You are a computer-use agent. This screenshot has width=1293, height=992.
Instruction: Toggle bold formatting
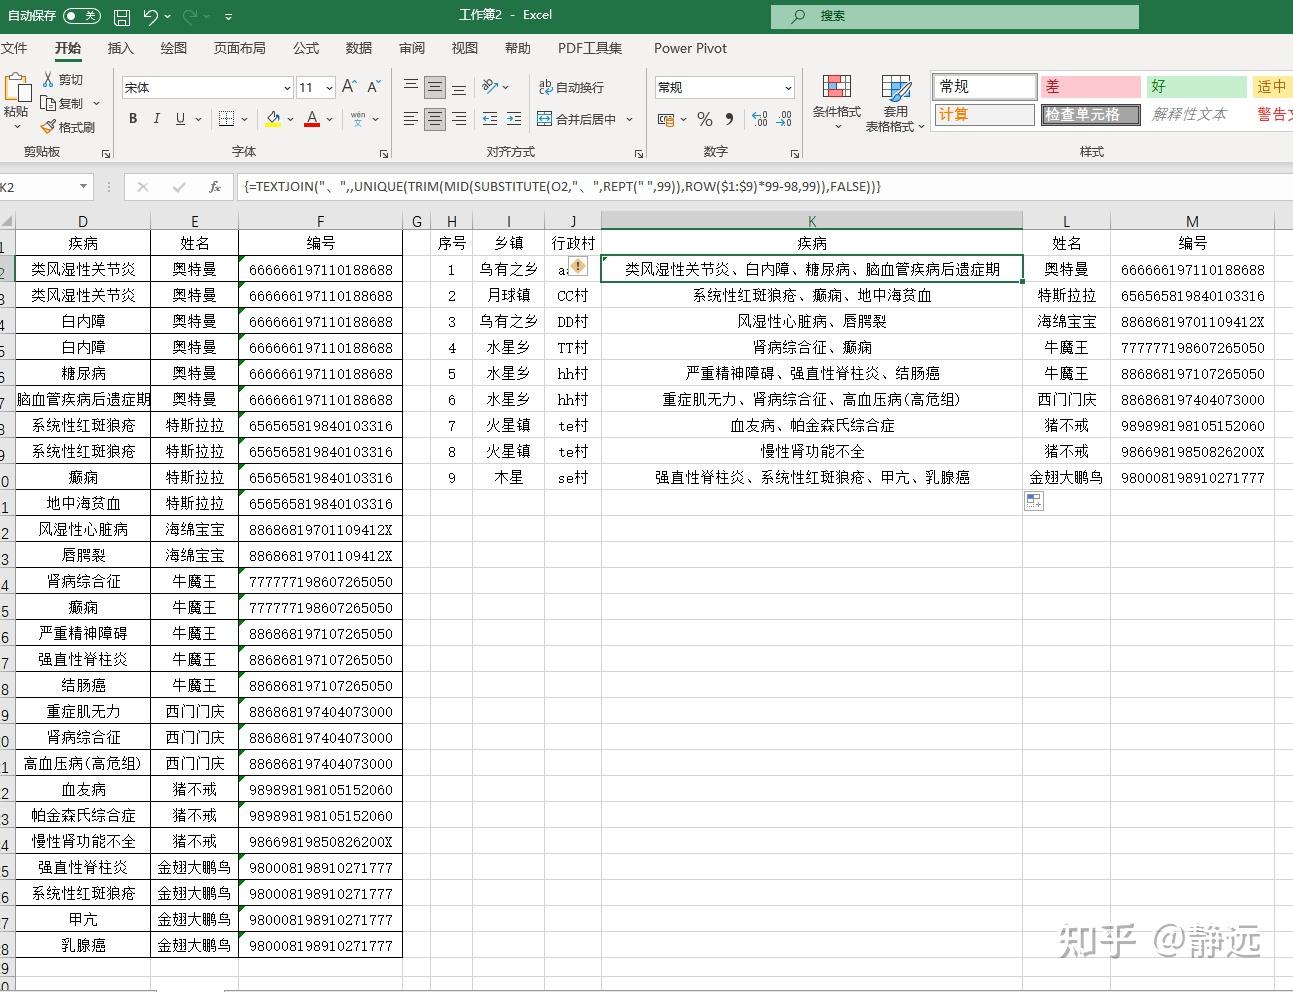[133, 118]
